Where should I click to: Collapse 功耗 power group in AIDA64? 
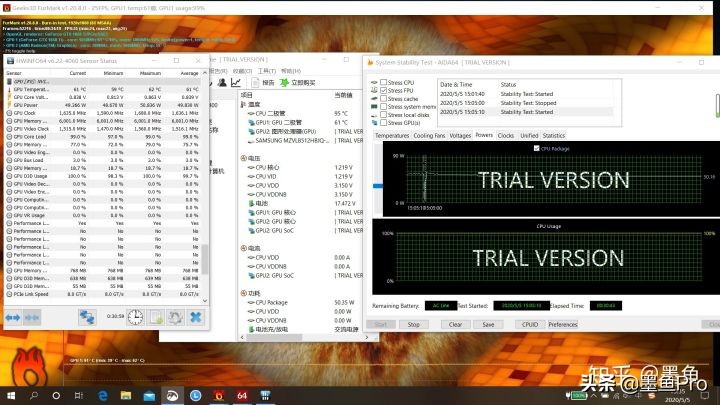coord(243,293)
